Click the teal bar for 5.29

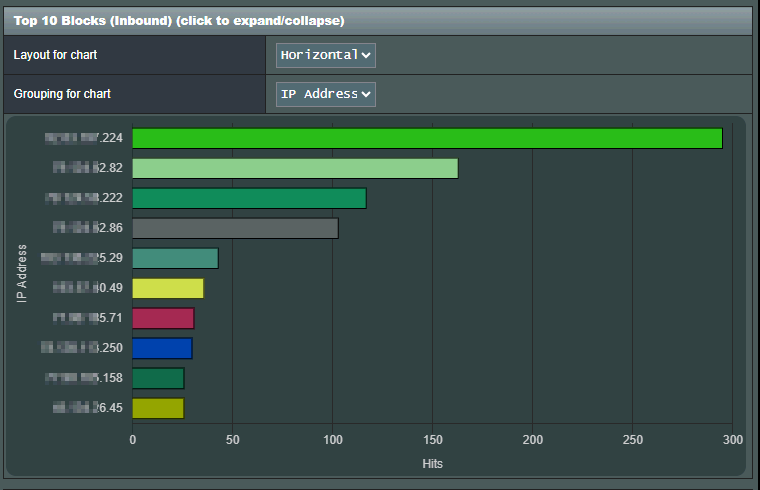tap(175, 259)
